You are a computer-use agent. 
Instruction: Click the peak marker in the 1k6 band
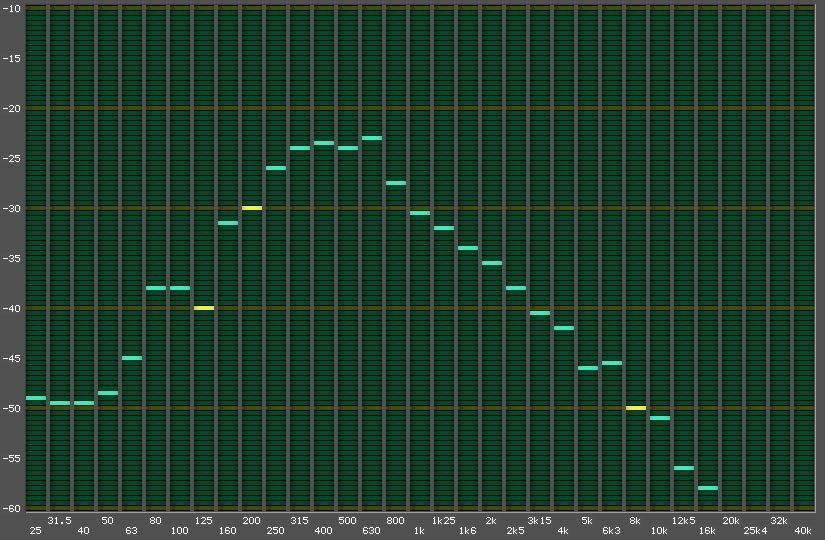(x=468, y=248)
